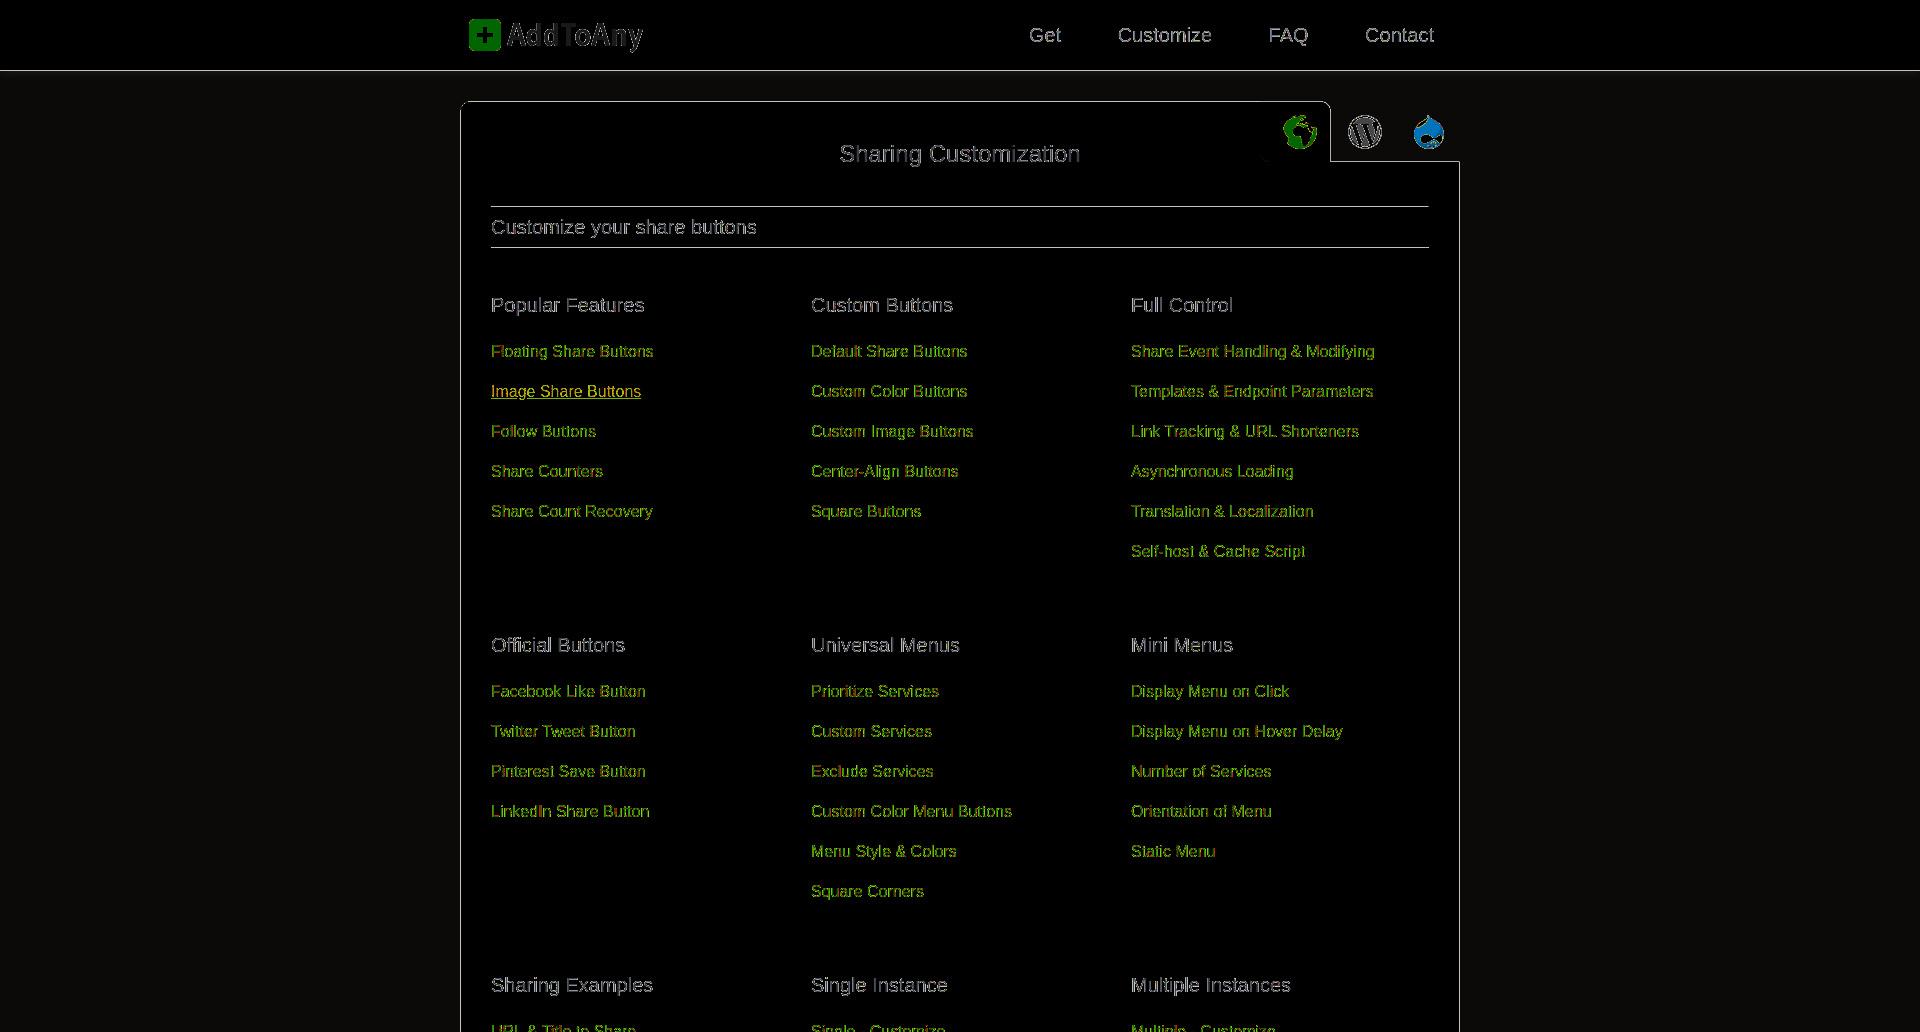This screenshot has height=1032, width=1920.
Task: Click the Official Buttons heading
Action: (558, 645)
